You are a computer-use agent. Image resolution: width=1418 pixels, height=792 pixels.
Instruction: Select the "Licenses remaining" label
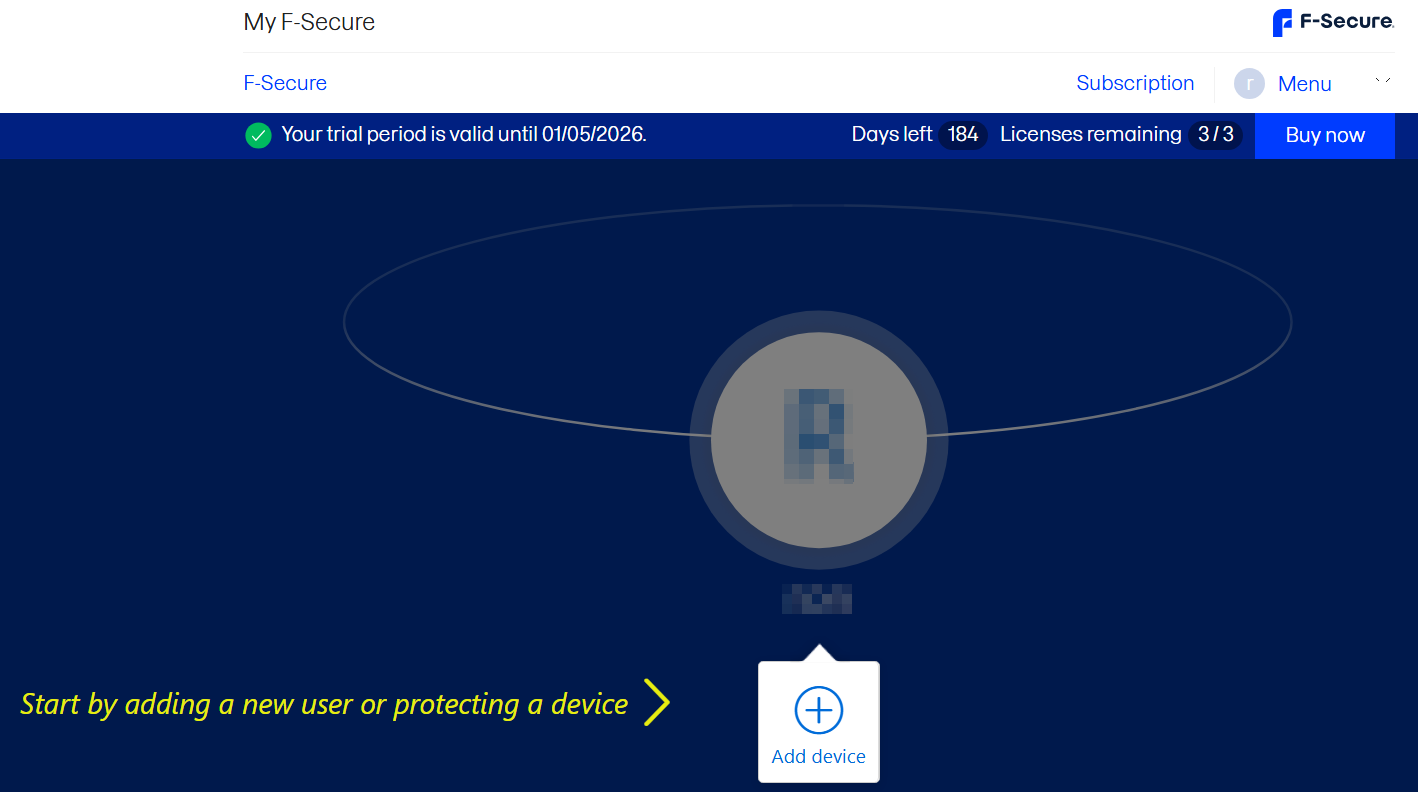1091,135
